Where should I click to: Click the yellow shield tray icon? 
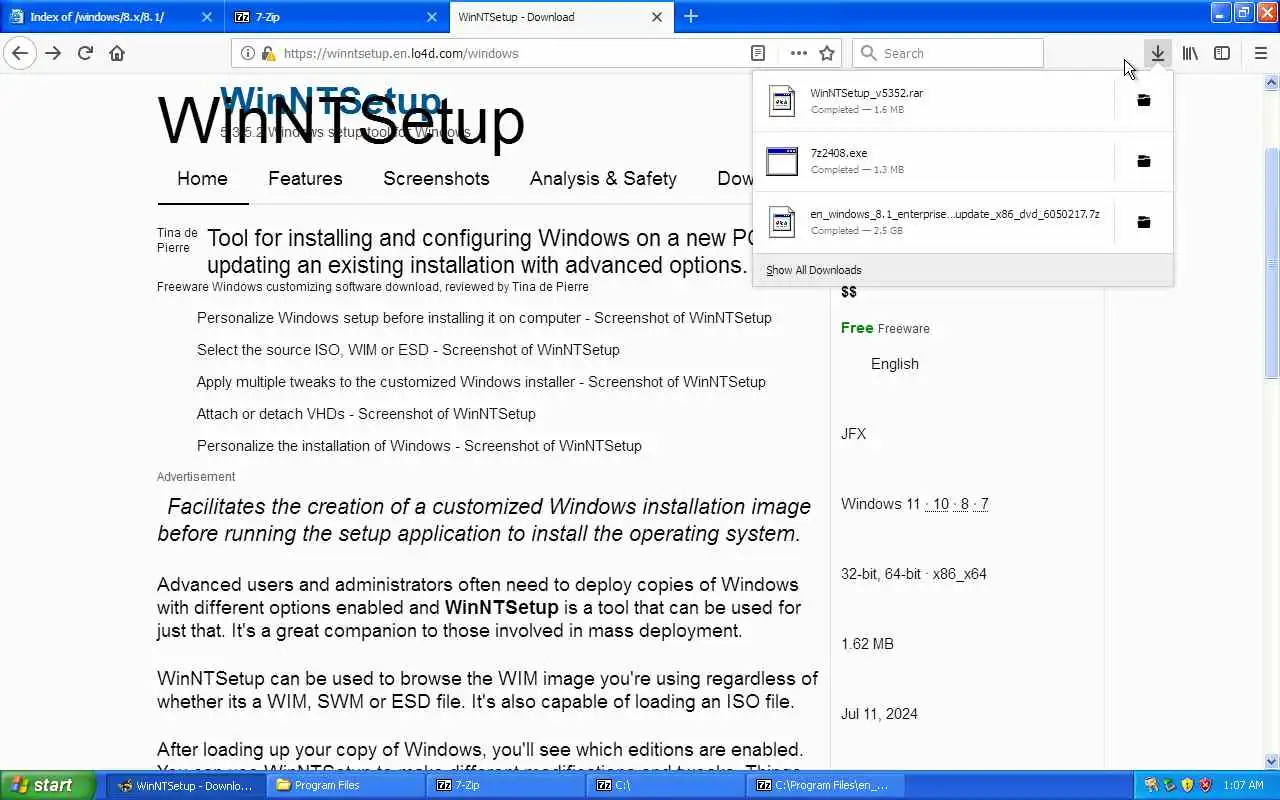click(x=1187, y=785)
